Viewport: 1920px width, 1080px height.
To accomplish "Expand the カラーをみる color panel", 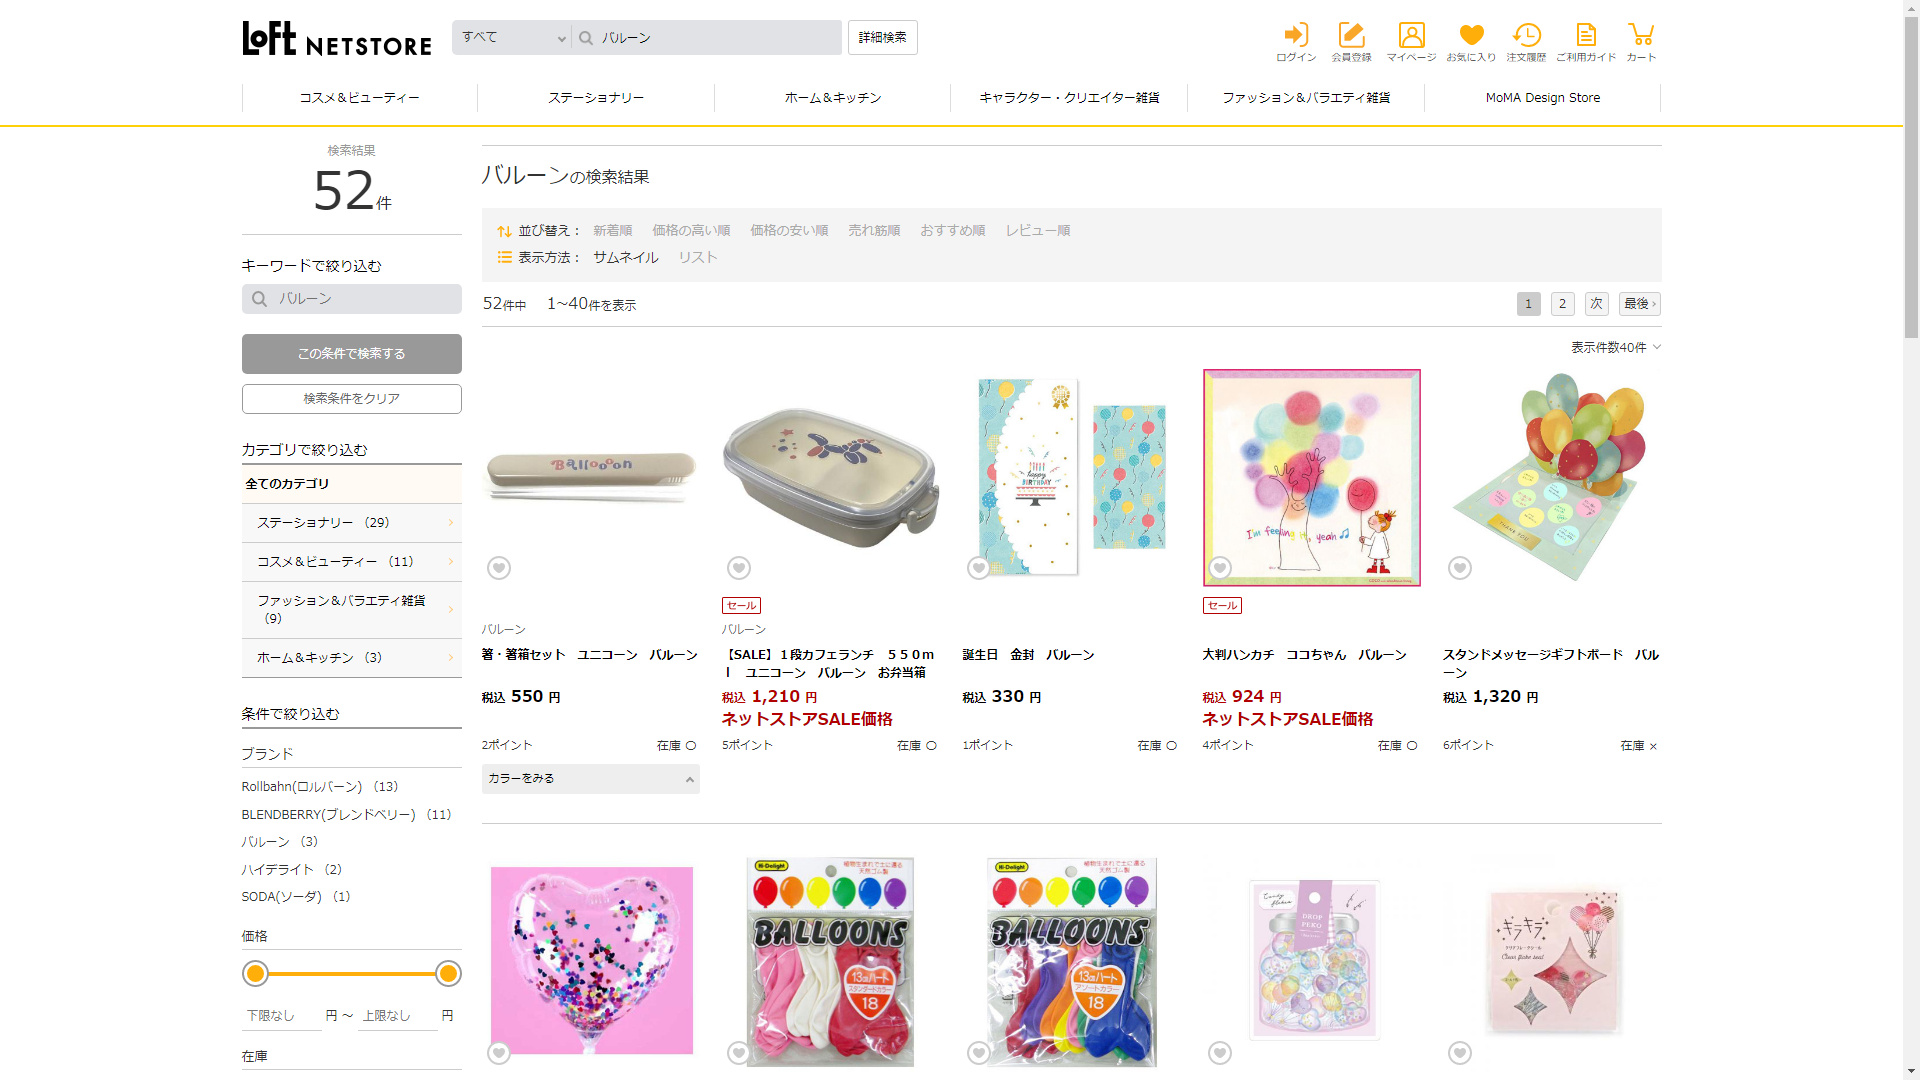I will (x=590, y=779).
